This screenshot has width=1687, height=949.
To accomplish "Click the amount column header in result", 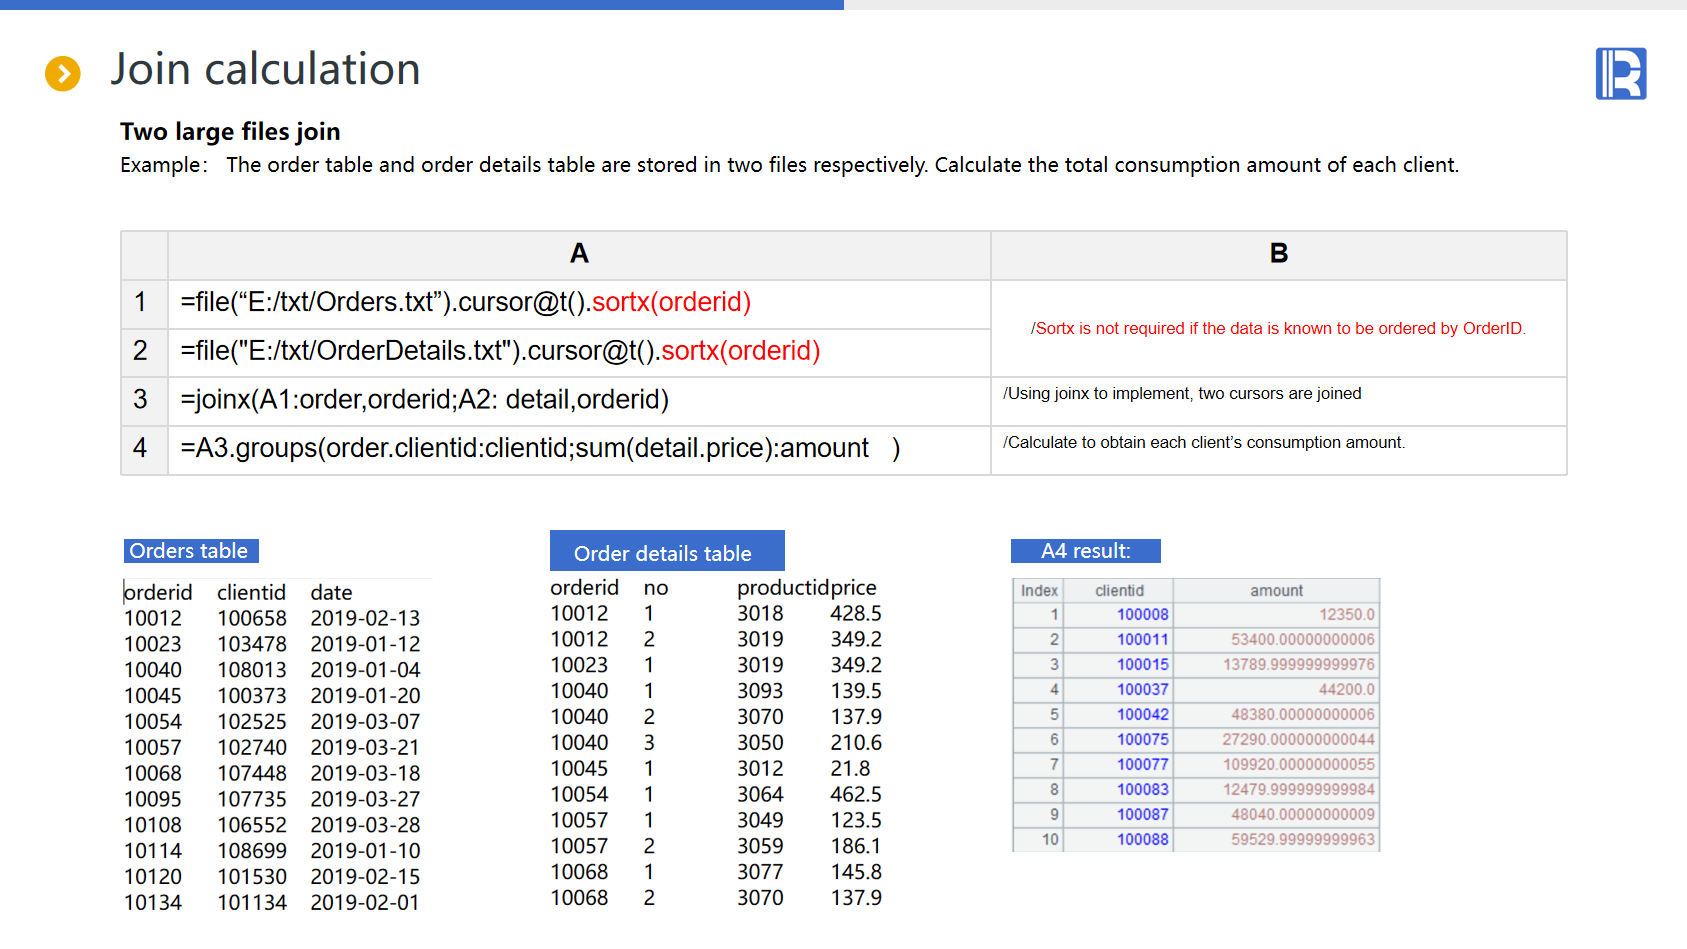I will click(1276, 591).
